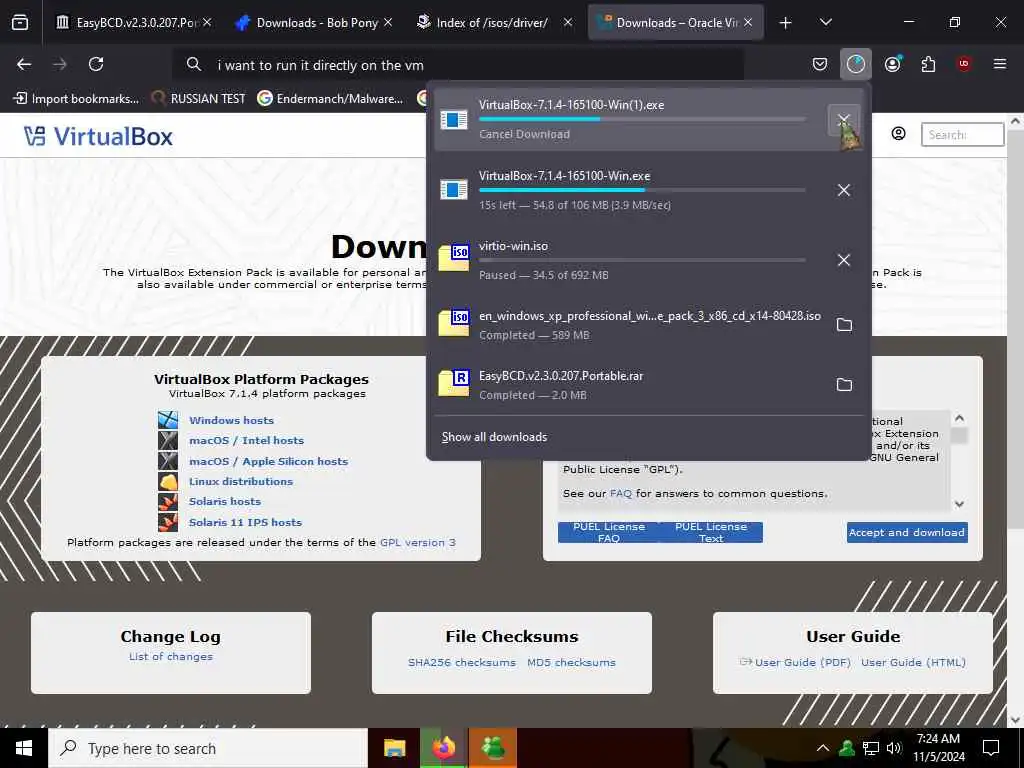Click the Windows Start button

tap(24, 748)
